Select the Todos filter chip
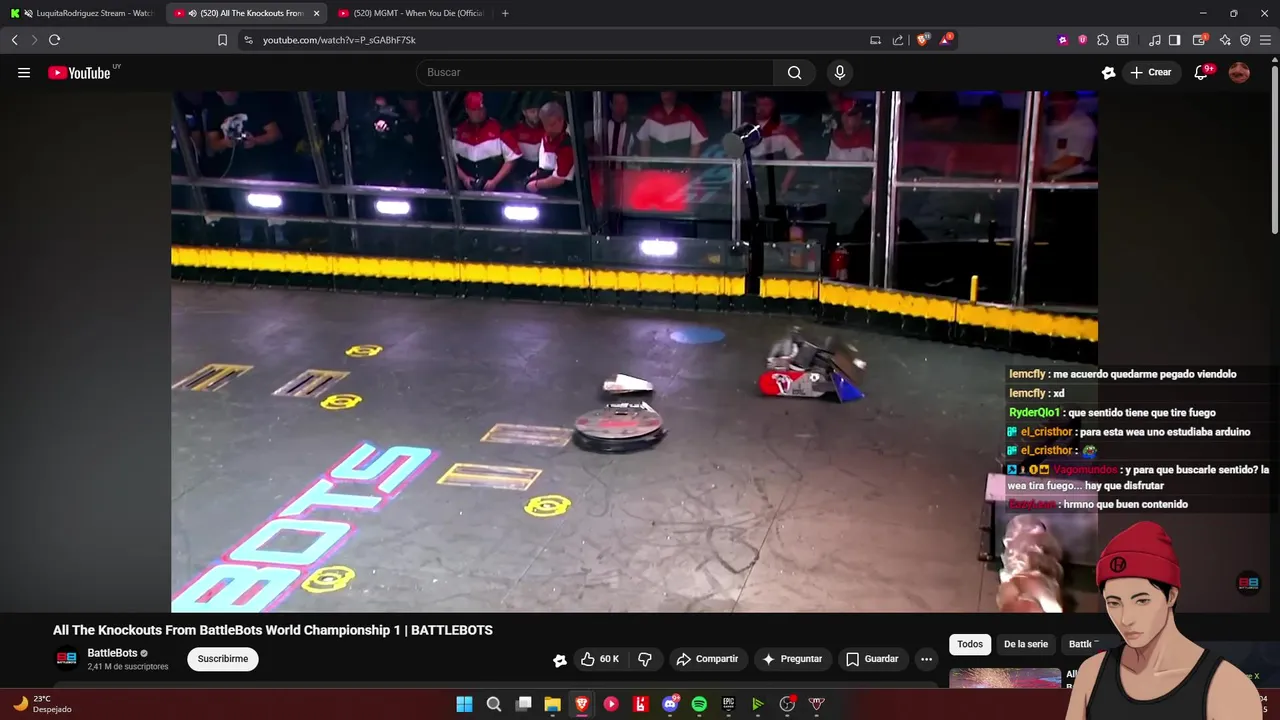Image resolution: width=1280 pixels, height=720 pixels. pos(970,644)
